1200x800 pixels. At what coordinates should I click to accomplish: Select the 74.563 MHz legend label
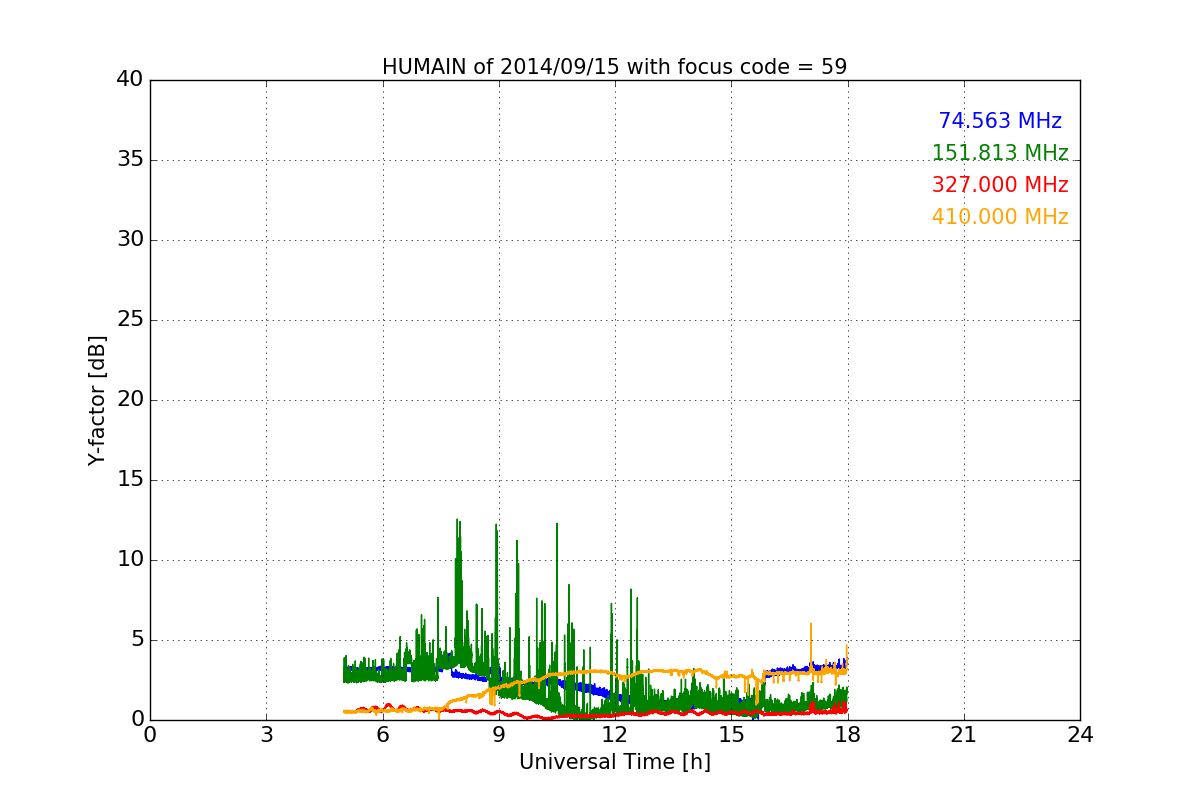[x=1000, y=121]
